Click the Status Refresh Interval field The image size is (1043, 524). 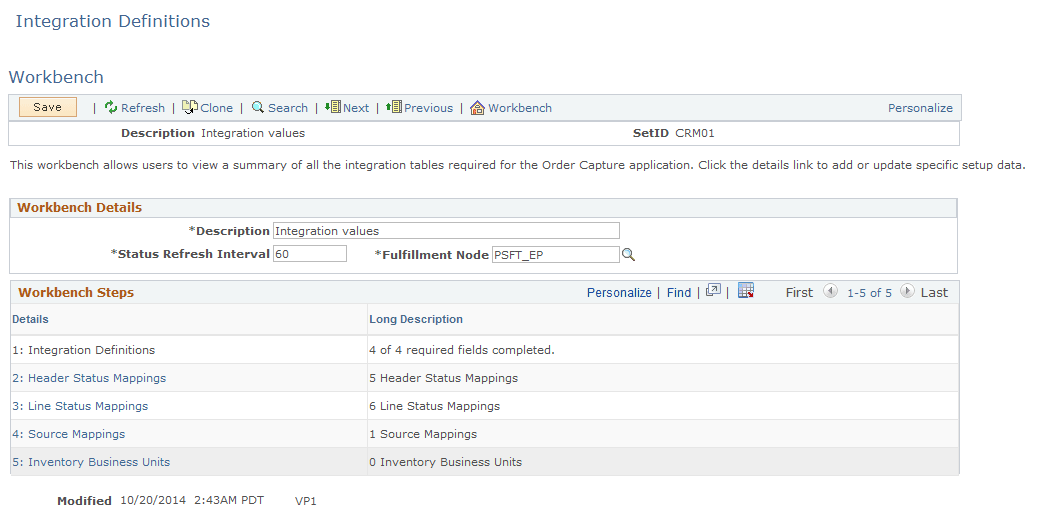309,253
